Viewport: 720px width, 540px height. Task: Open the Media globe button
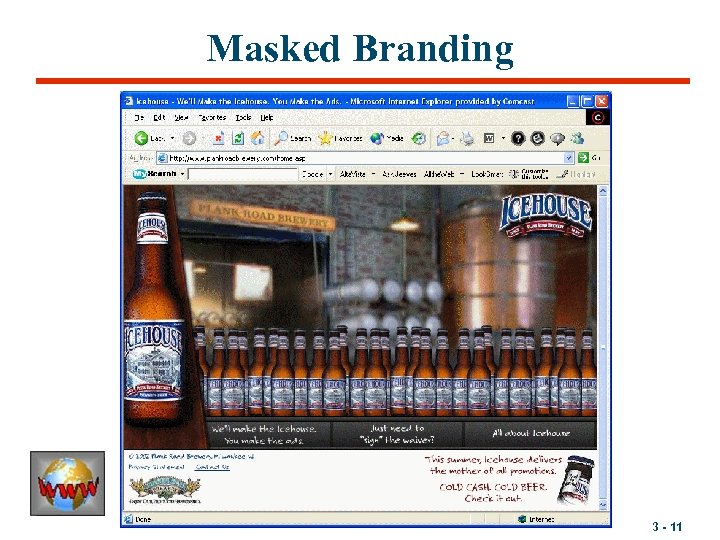click(377, 138)
